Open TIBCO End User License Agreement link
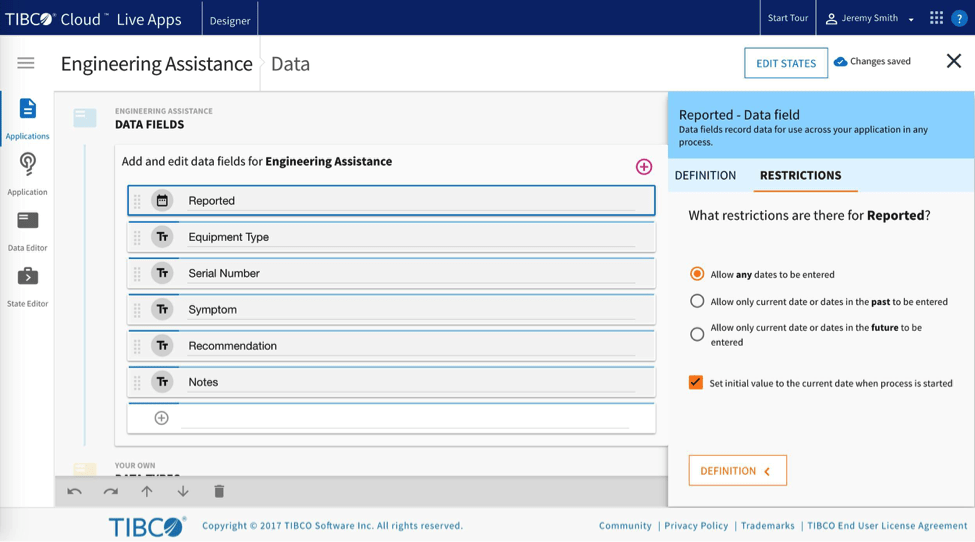The image size is (975, 542). [x=887, y=525]
